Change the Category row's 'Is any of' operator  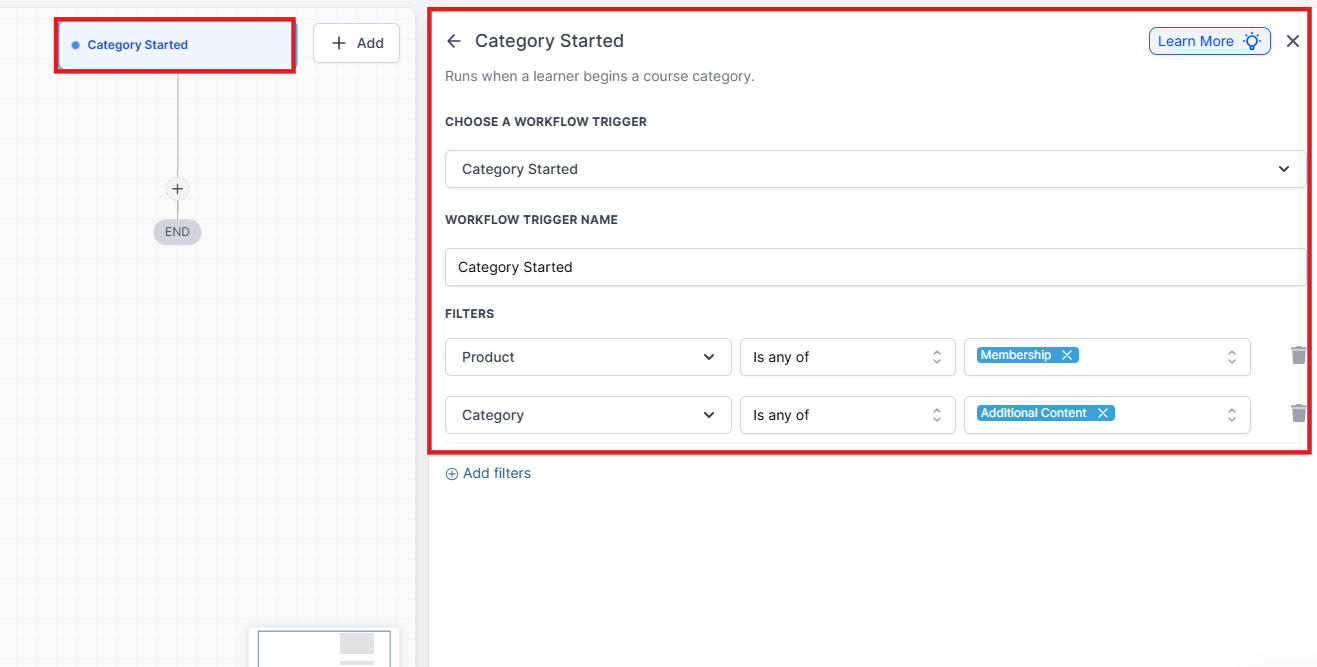pos(847,415)
